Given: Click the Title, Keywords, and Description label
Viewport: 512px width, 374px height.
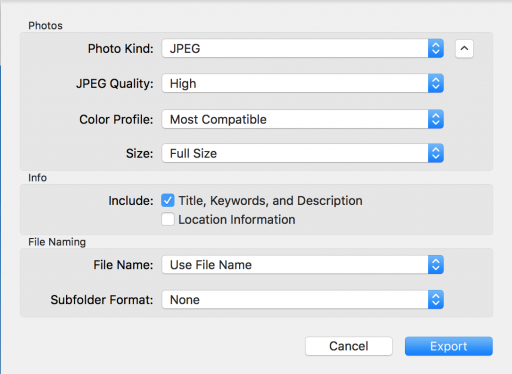Looking at the screenshot, I should click(x=270, y=201).
